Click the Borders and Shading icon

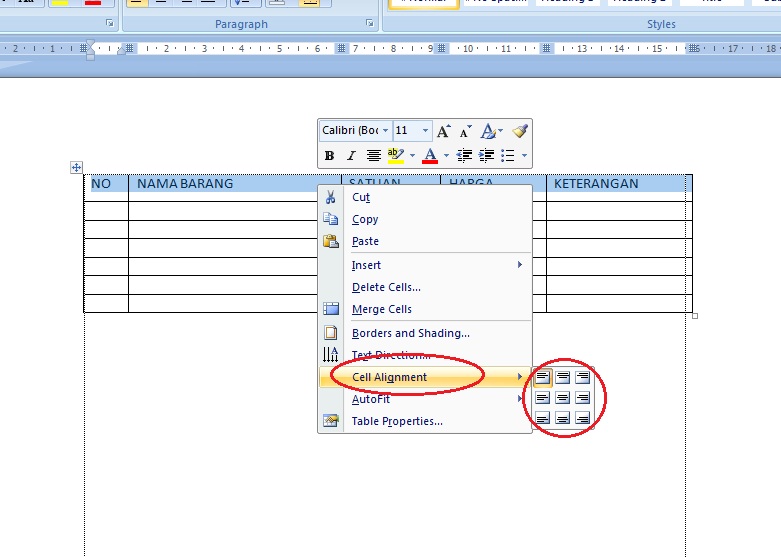331,333
